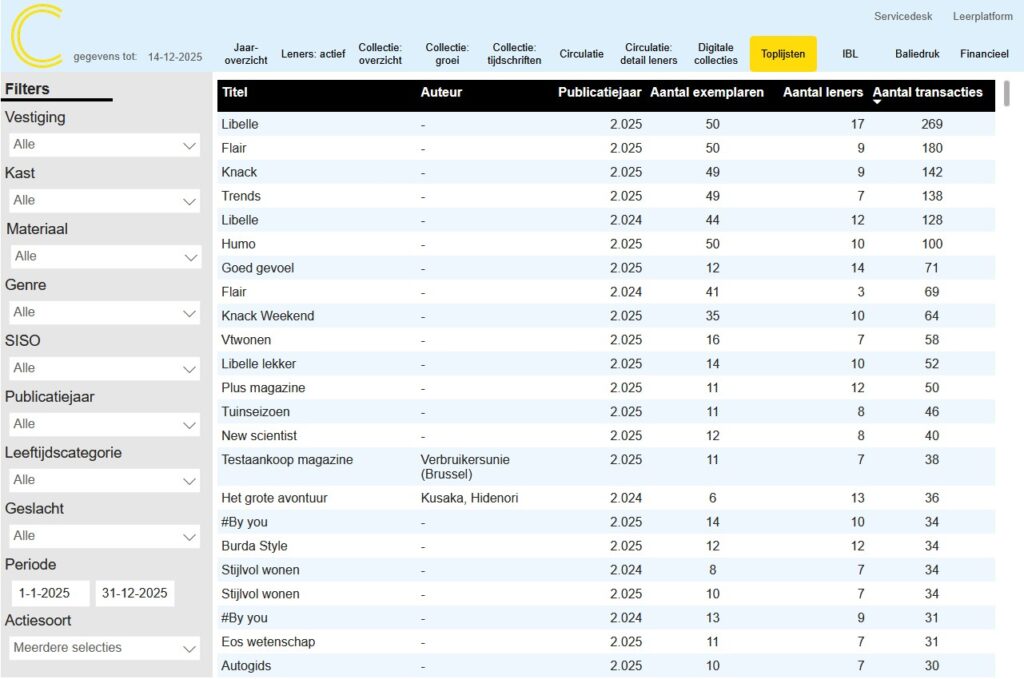This screenshot has width=1024, height=679.
Task: Expand the Actiesoort Meerdere selecties dropdown
Action: [190, 648]
